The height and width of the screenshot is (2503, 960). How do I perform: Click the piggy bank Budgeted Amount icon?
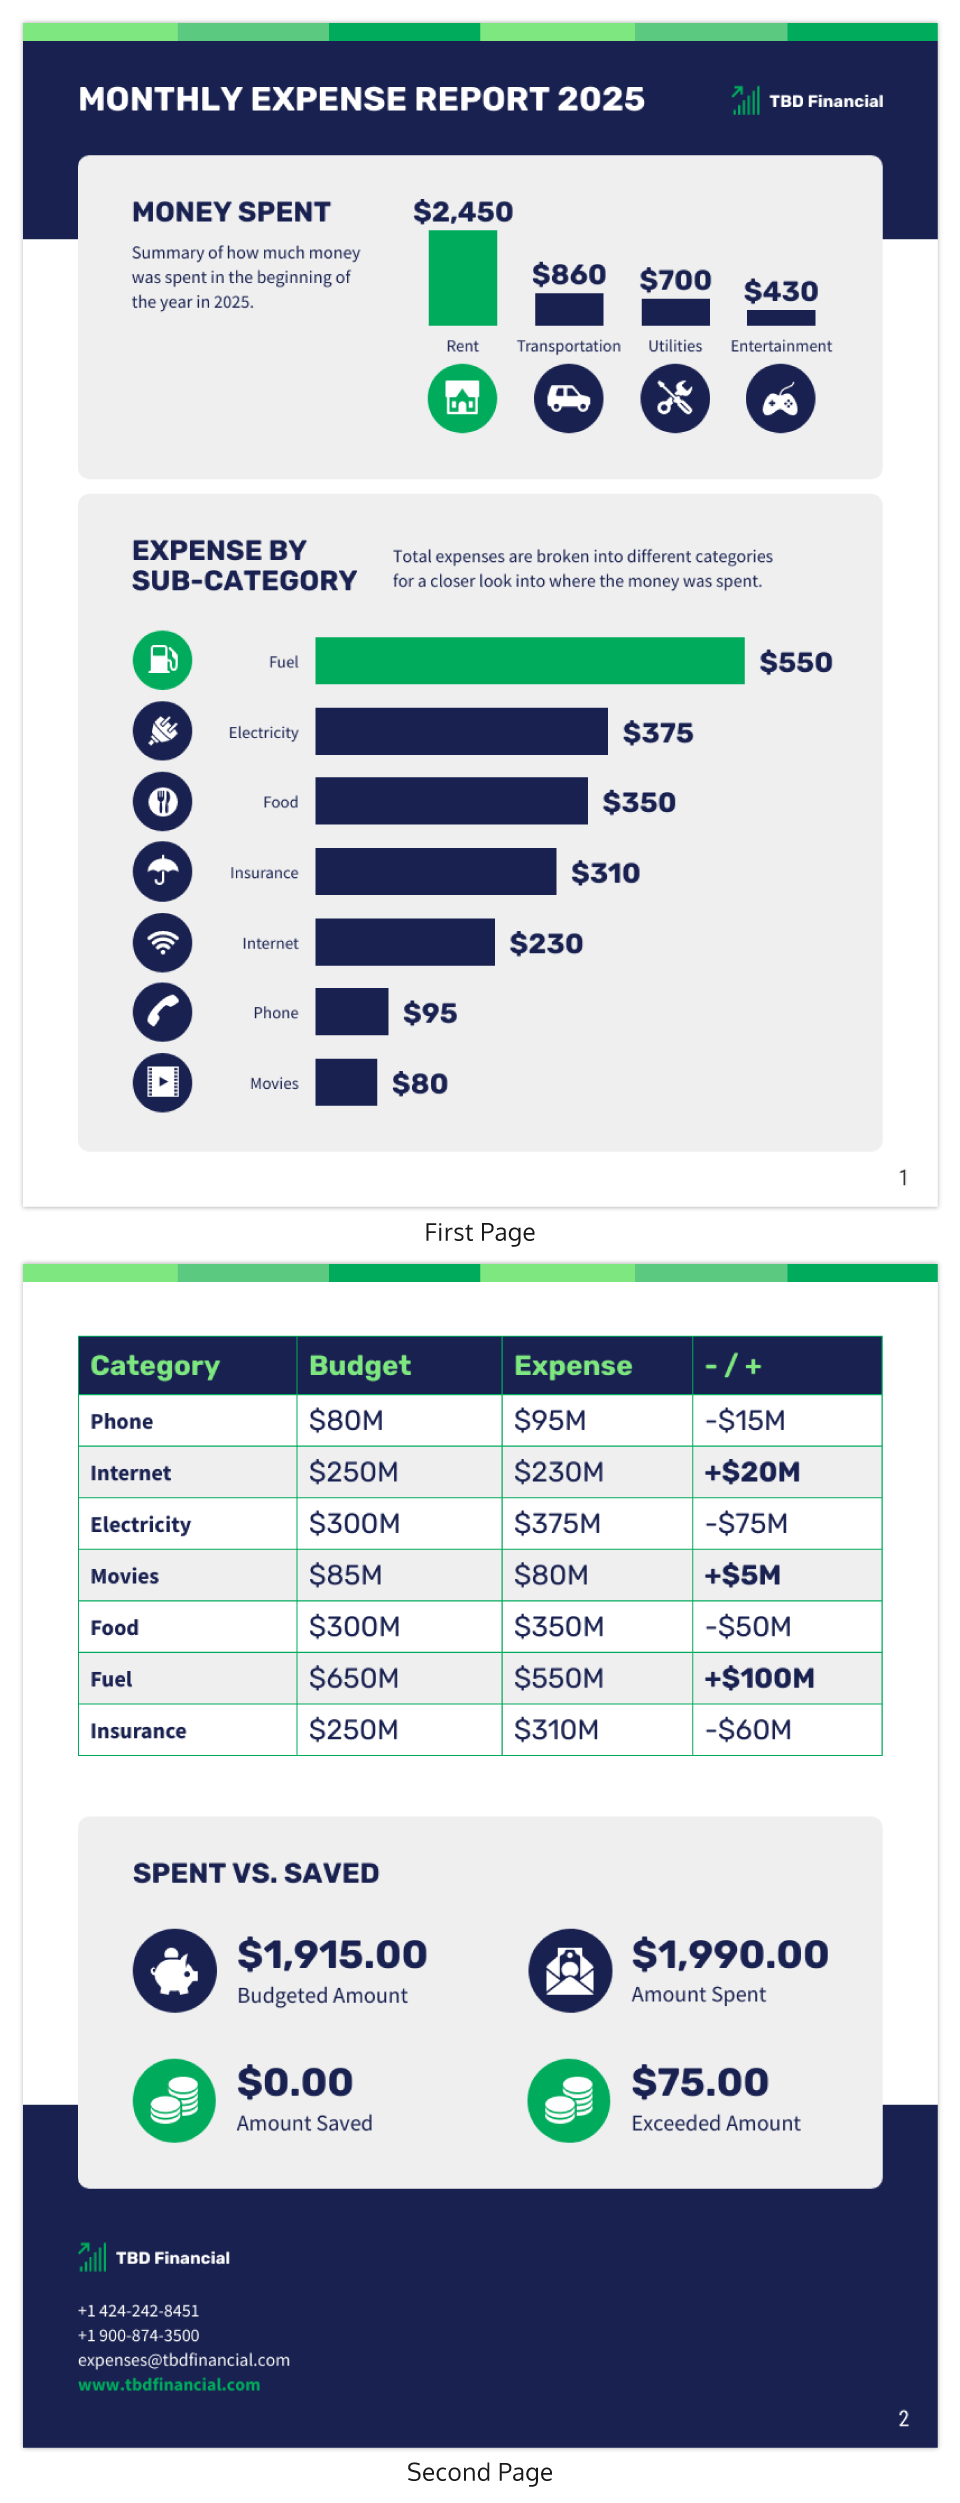click(x=175, y=1971)
